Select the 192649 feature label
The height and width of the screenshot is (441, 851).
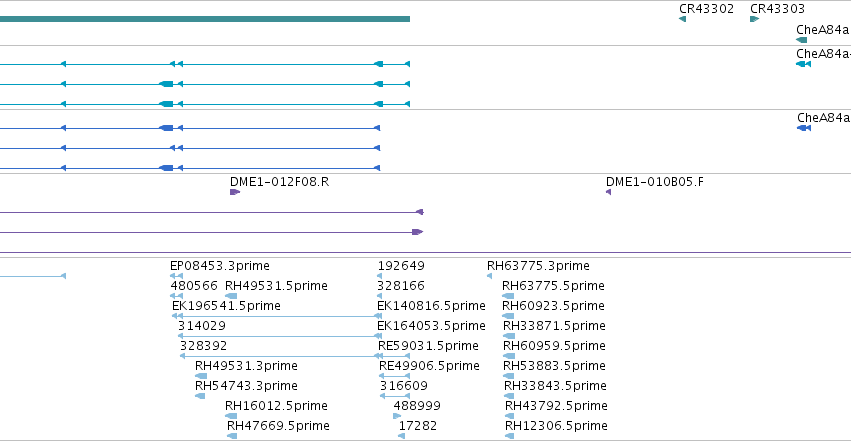pyautogui.click(x=401, y=266)
